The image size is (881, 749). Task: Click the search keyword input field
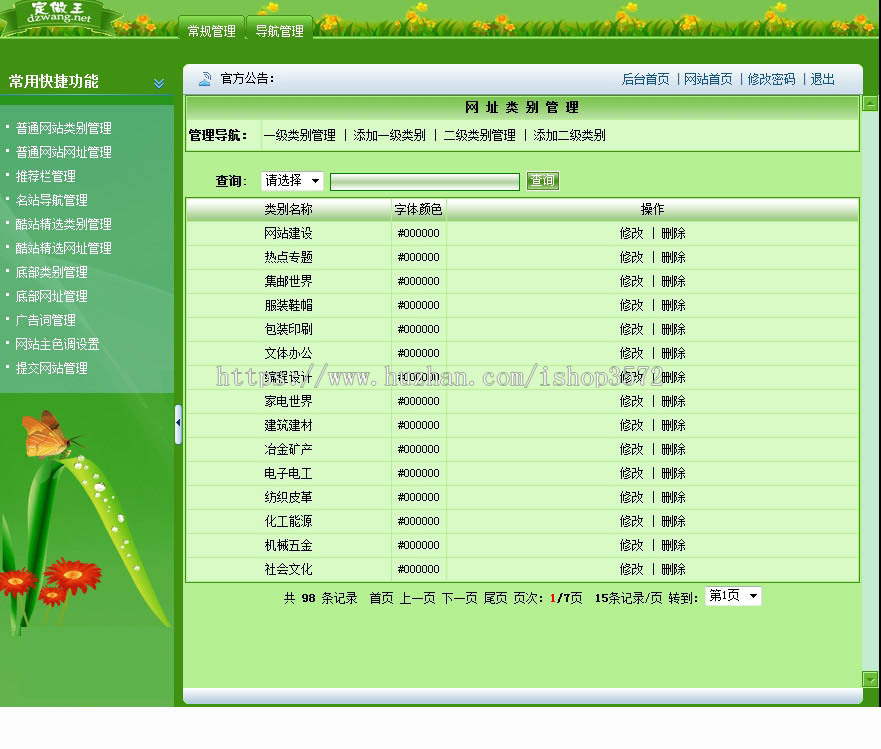(x=425, y=181)
